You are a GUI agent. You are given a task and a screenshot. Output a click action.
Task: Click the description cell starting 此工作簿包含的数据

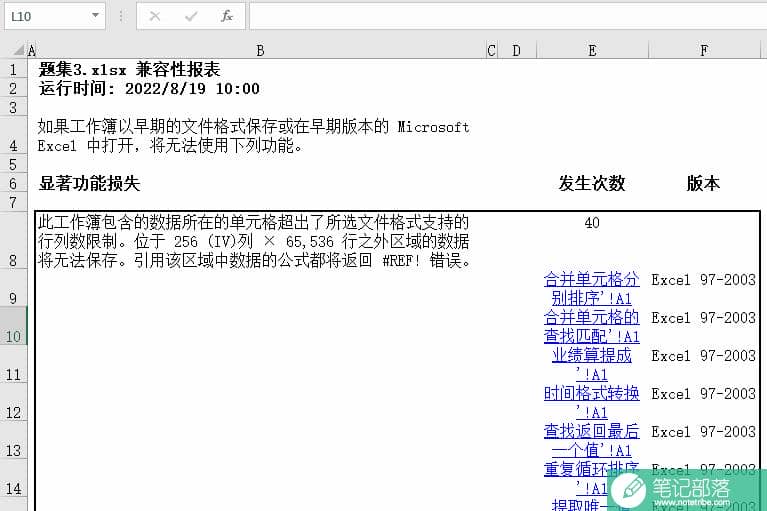[x=254, y=241]
